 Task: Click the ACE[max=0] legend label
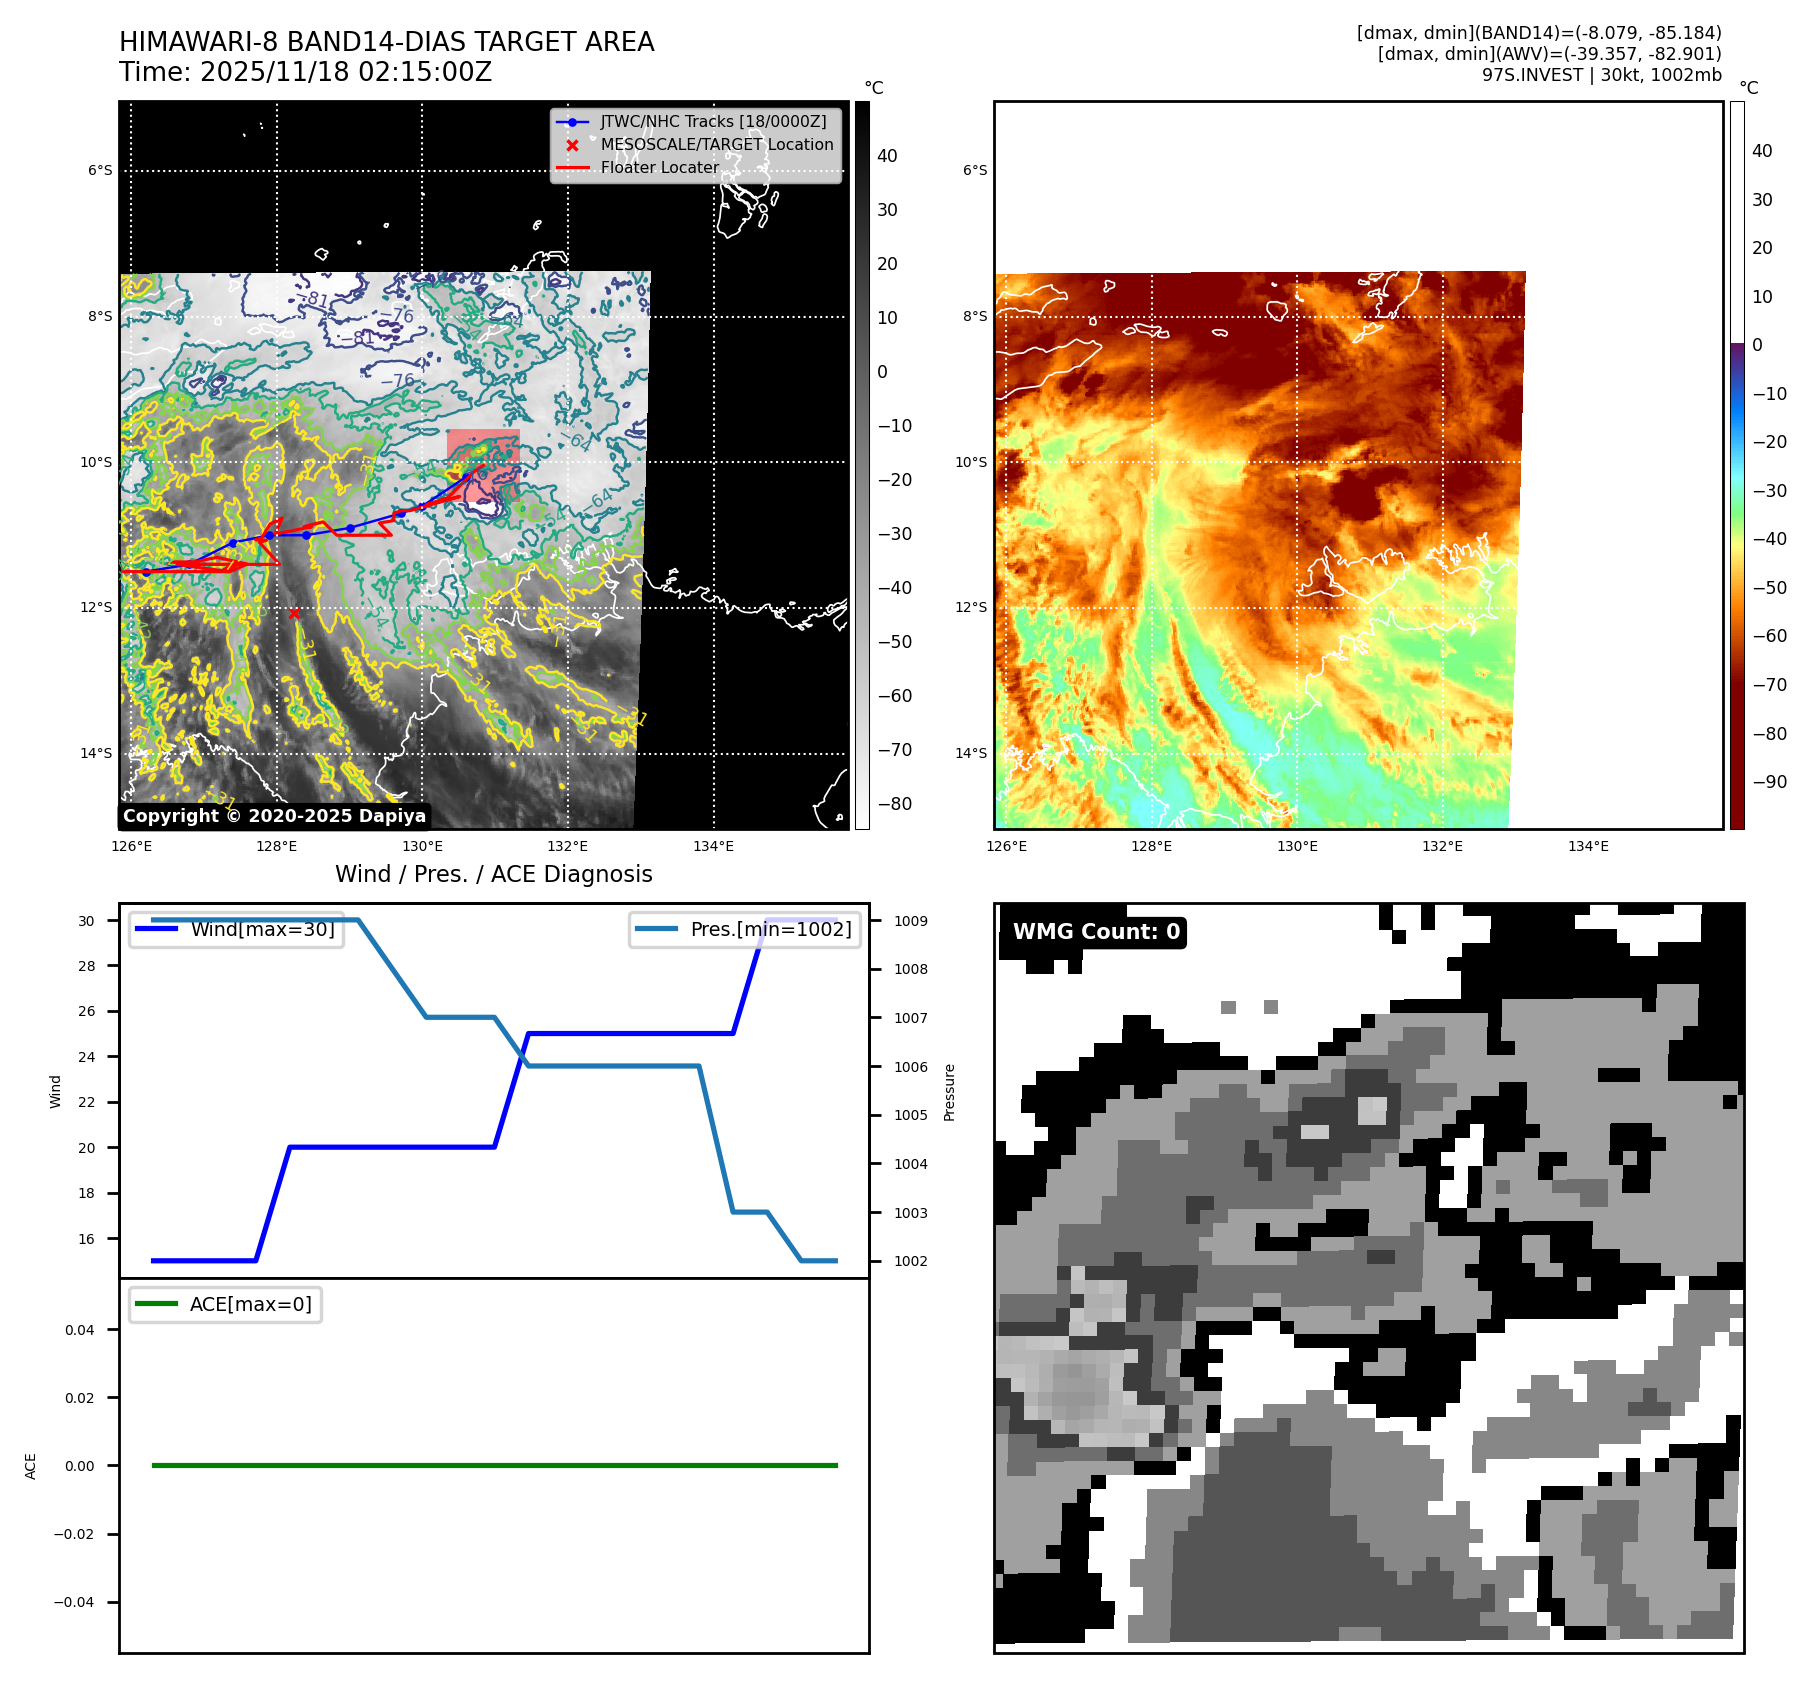[251, 1304]
